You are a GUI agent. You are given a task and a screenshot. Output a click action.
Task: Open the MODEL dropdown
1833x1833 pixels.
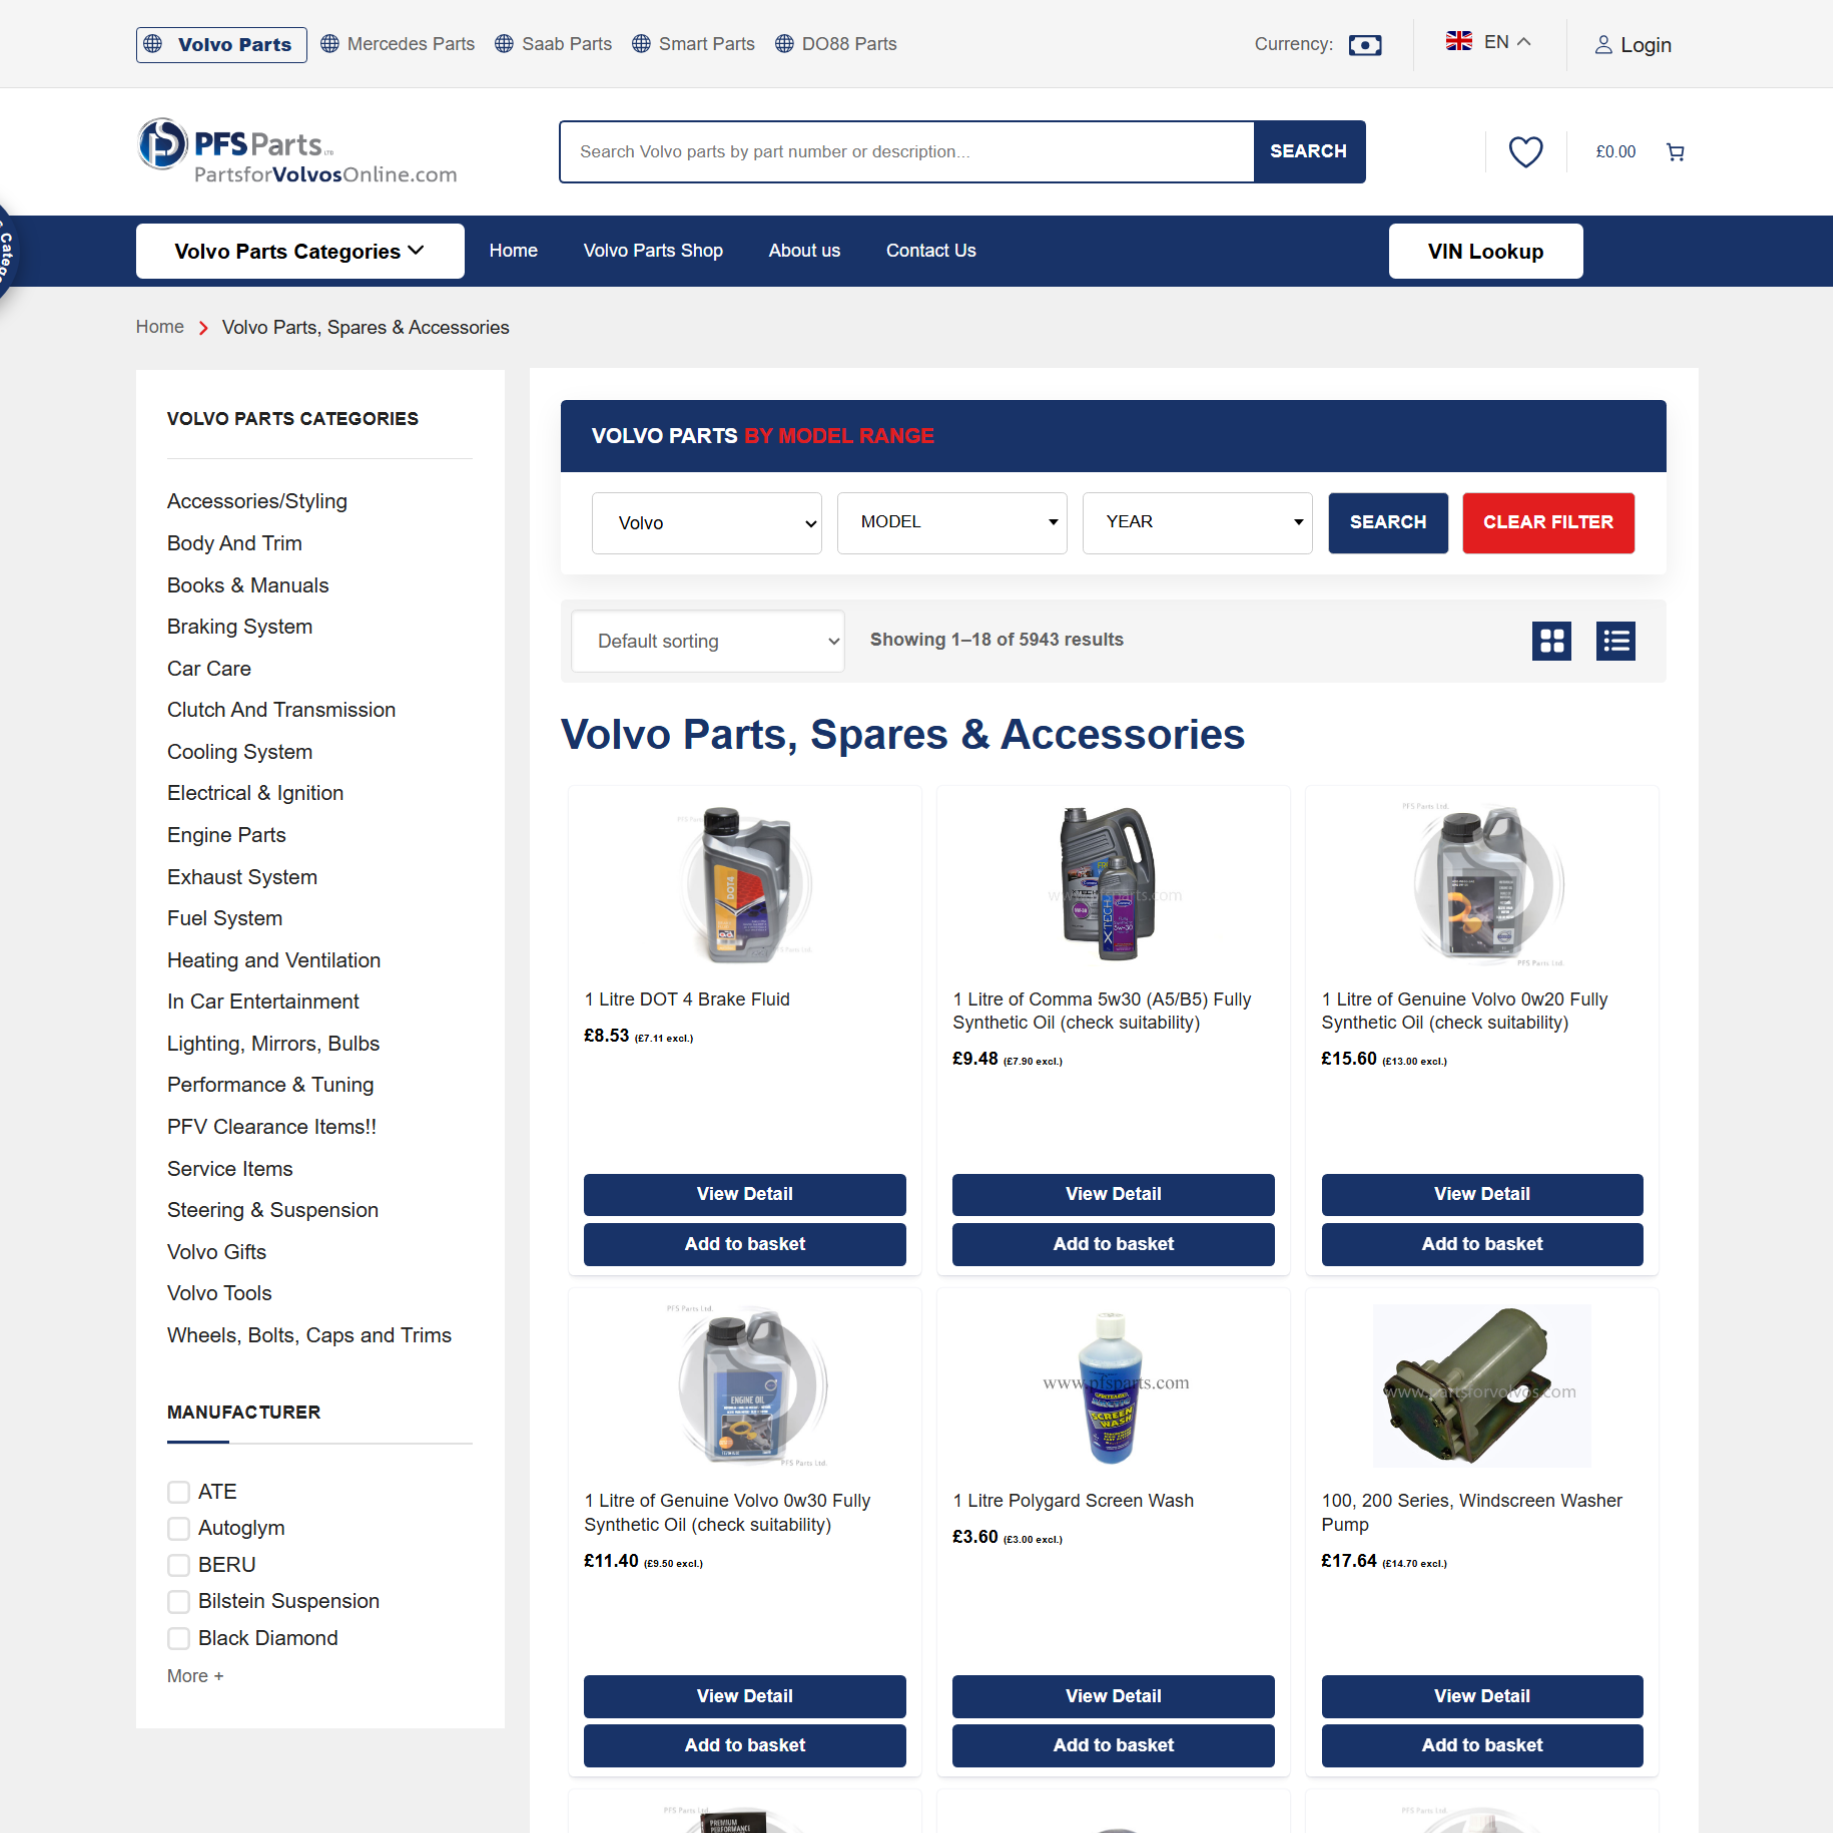(x=951, y=523)
